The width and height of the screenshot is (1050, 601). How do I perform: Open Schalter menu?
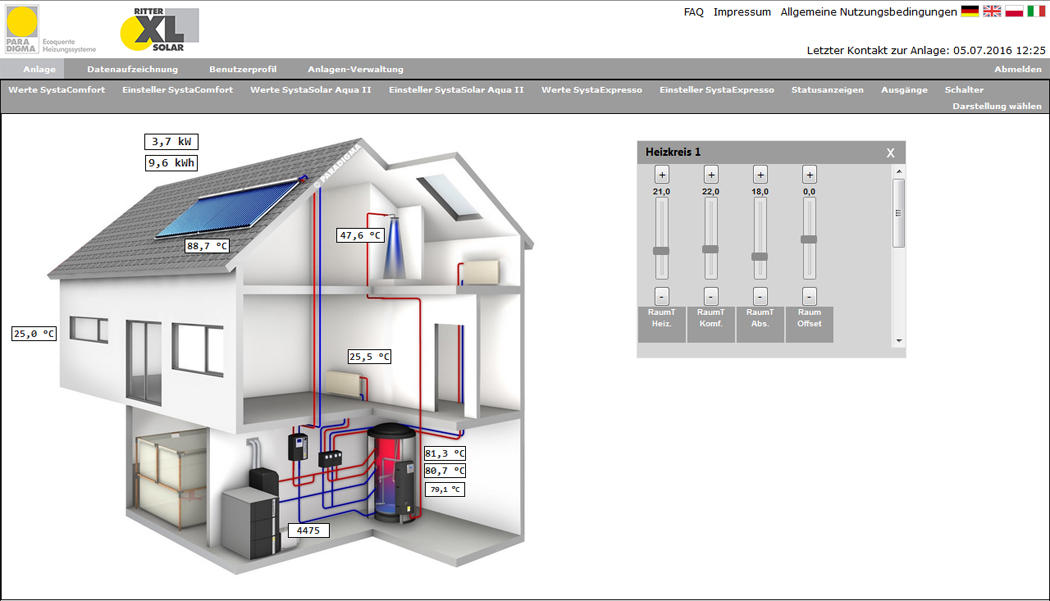pyautogui.click(x=964, y=90)
